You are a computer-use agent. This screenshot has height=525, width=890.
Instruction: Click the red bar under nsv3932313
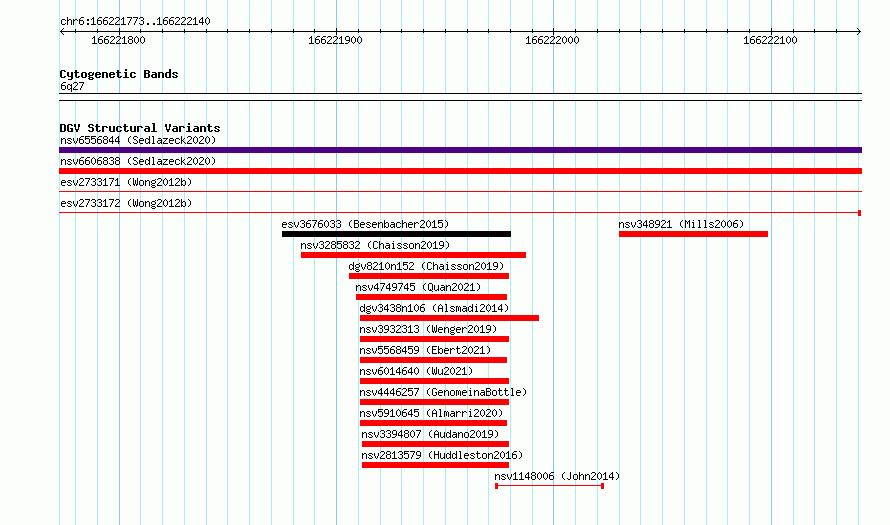coord(434,339)
